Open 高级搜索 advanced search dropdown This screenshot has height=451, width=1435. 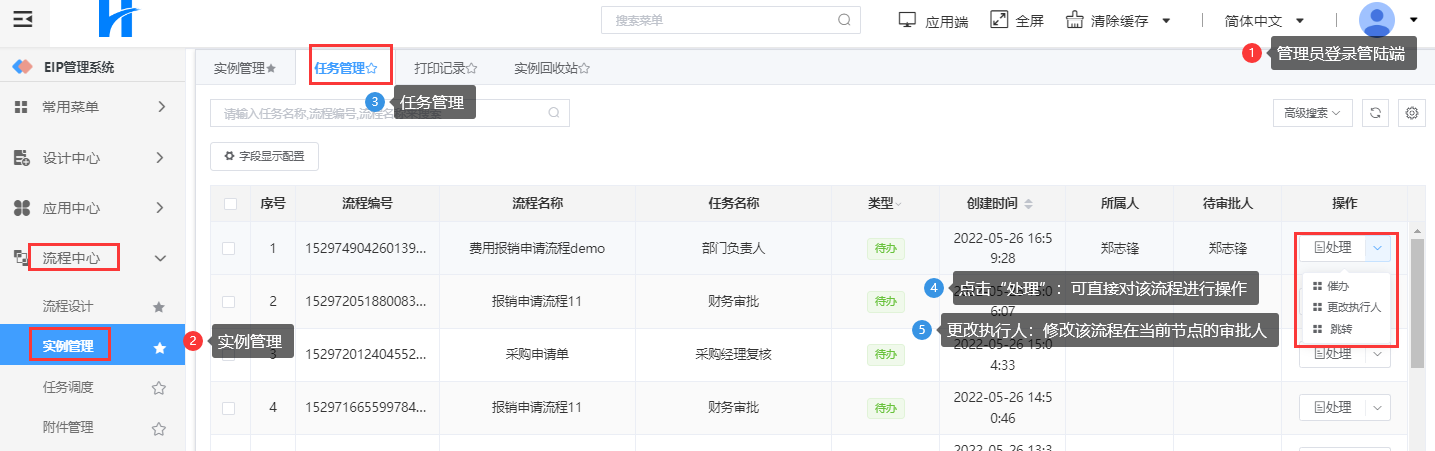1313,113
